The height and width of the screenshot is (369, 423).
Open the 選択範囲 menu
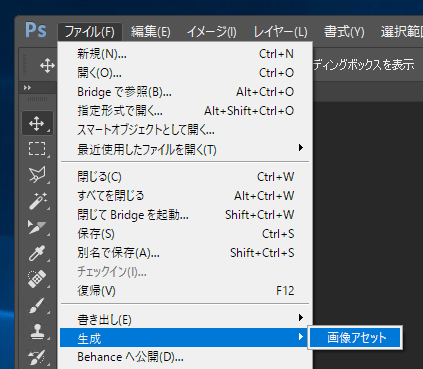(x=401, y=32)
